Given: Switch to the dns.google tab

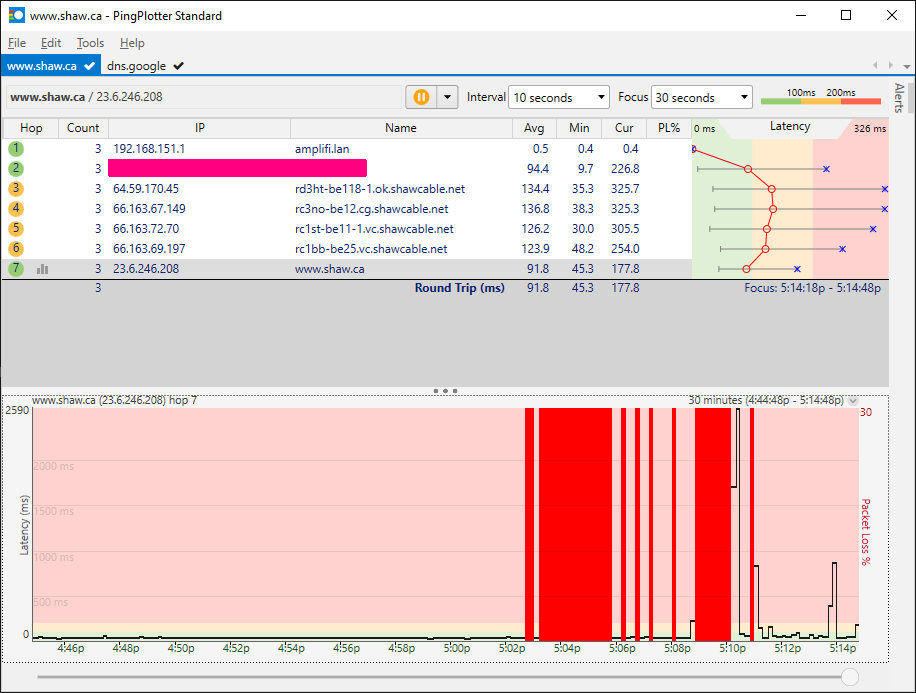Looking at the screenshot, I should (145, 66).
